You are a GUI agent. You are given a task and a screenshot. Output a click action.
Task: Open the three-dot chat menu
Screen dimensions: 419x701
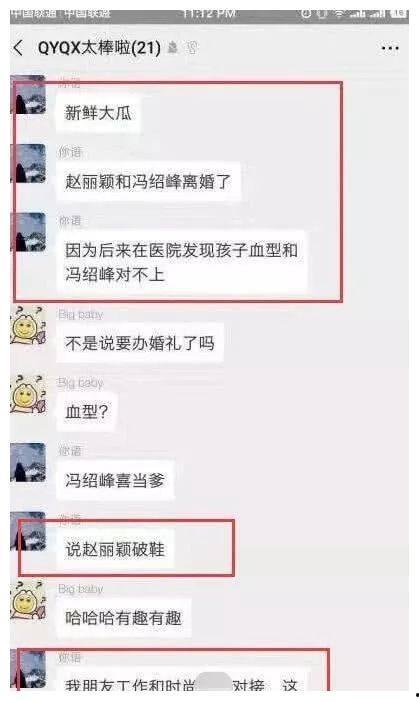click(389, 48)
